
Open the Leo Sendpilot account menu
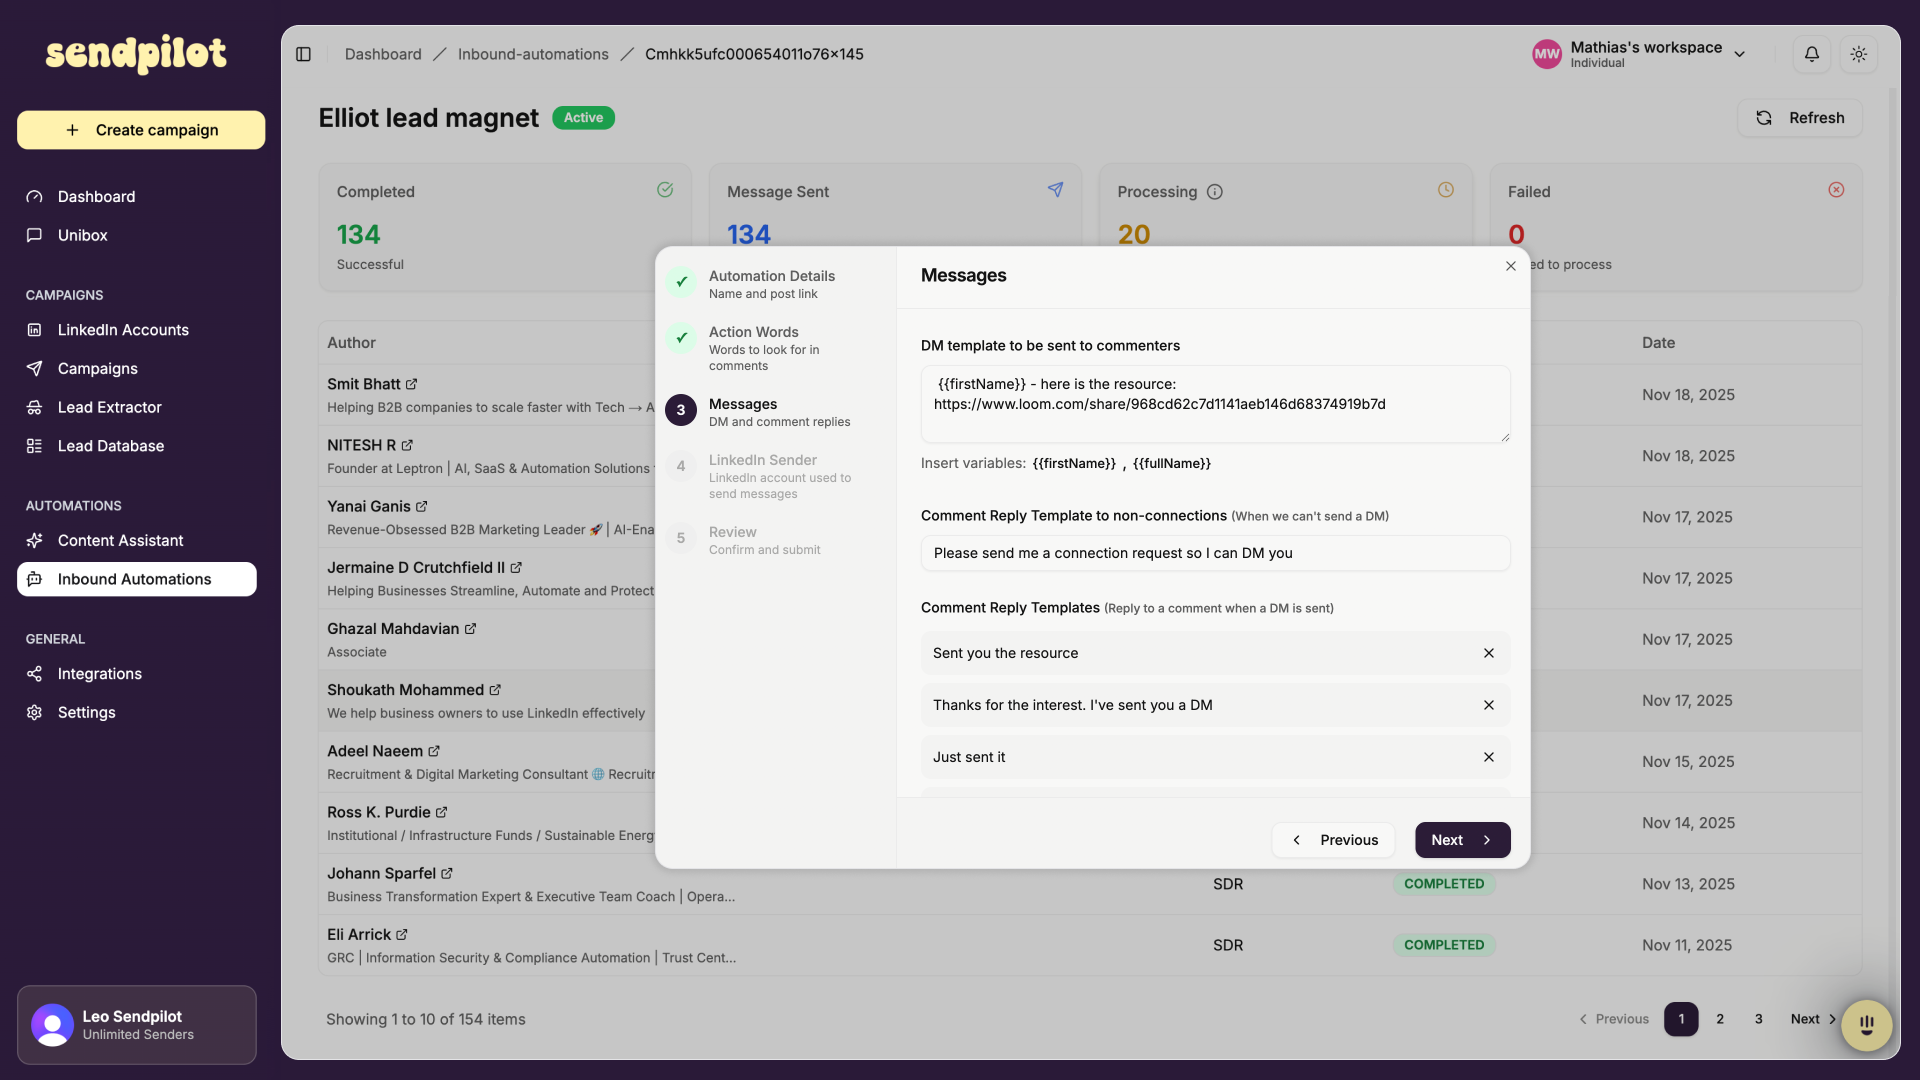(x=137, y=1025)
